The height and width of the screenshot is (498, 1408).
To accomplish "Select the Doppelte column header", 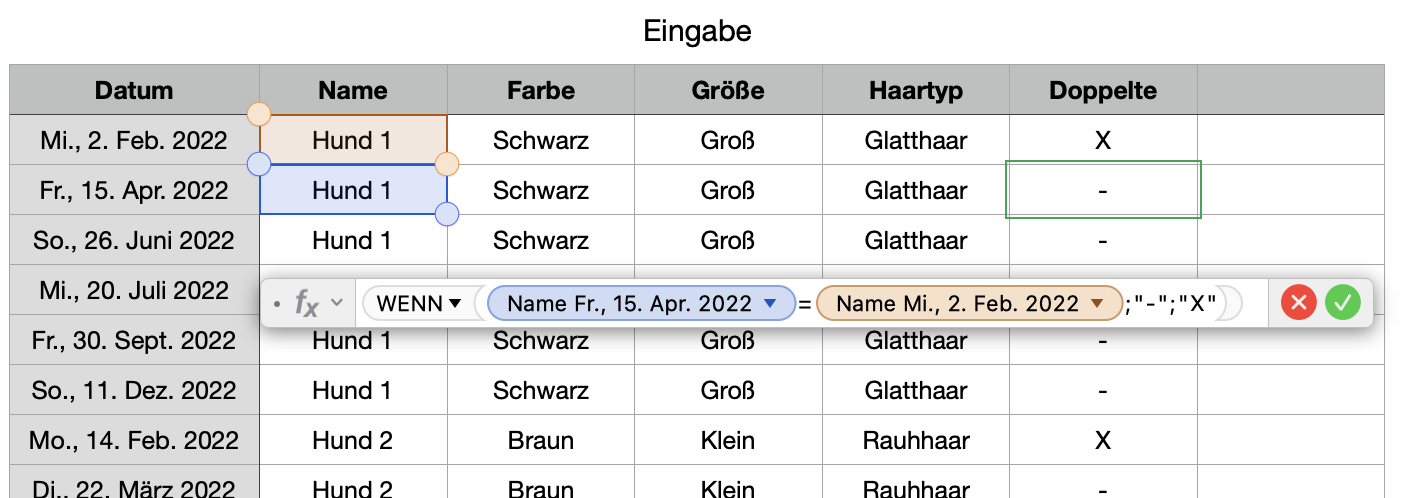I will tap(1102, 90).
